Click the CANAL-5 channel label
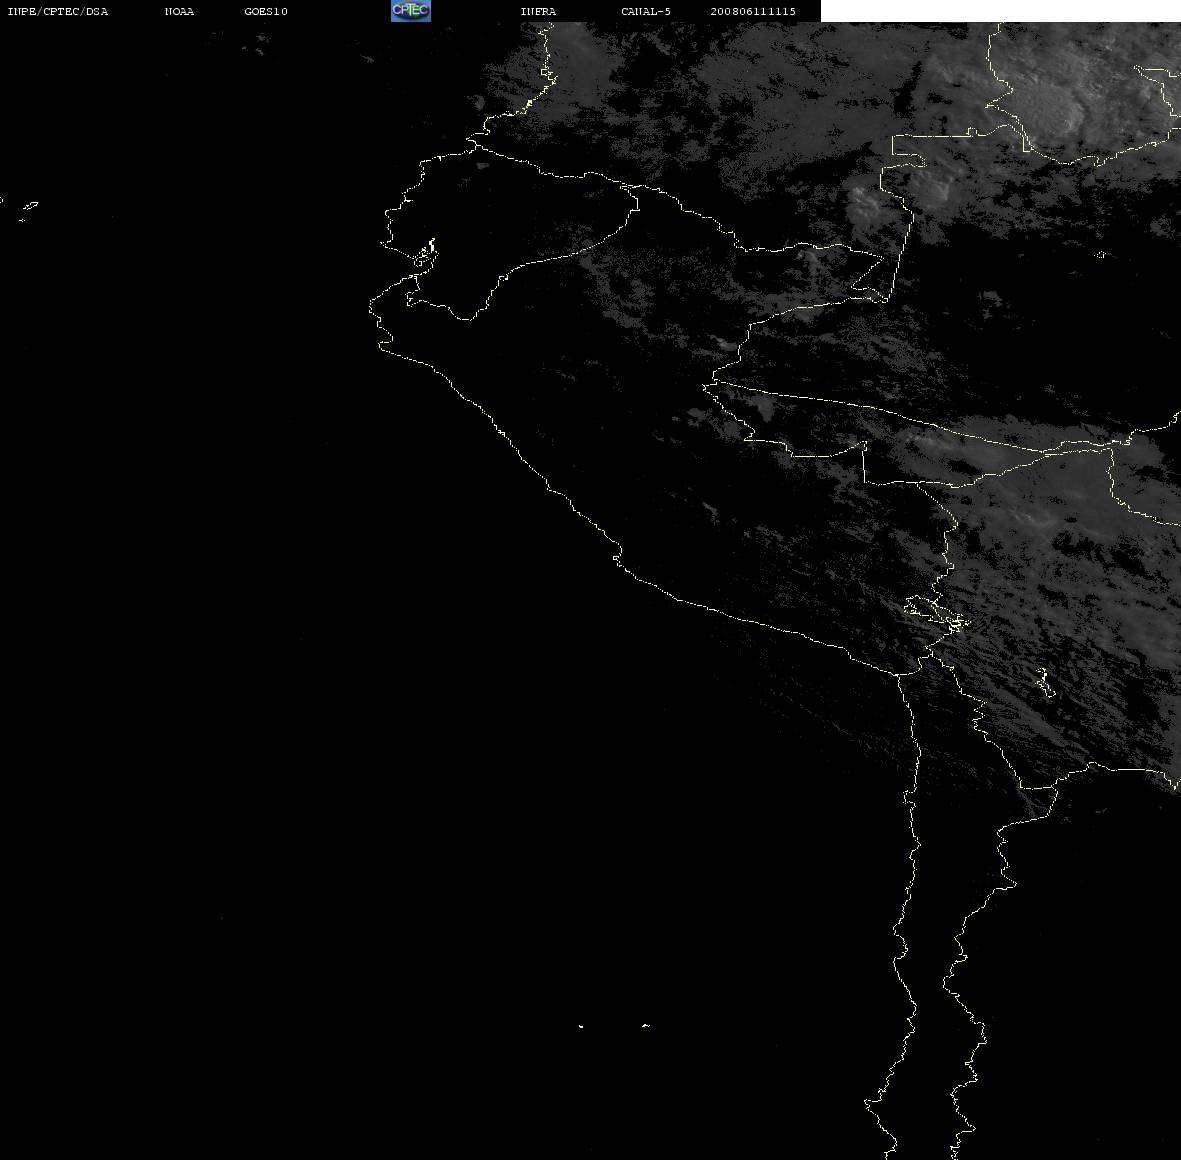The width and height of the screenshot is (1181, 1160). (645, 11)
